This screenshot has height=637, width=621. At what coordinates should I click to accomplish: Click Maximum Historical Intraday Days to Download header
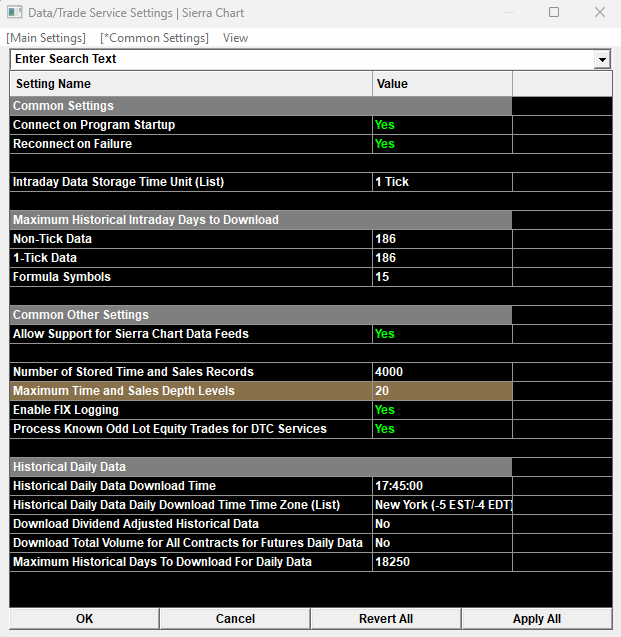coord(261,220)
